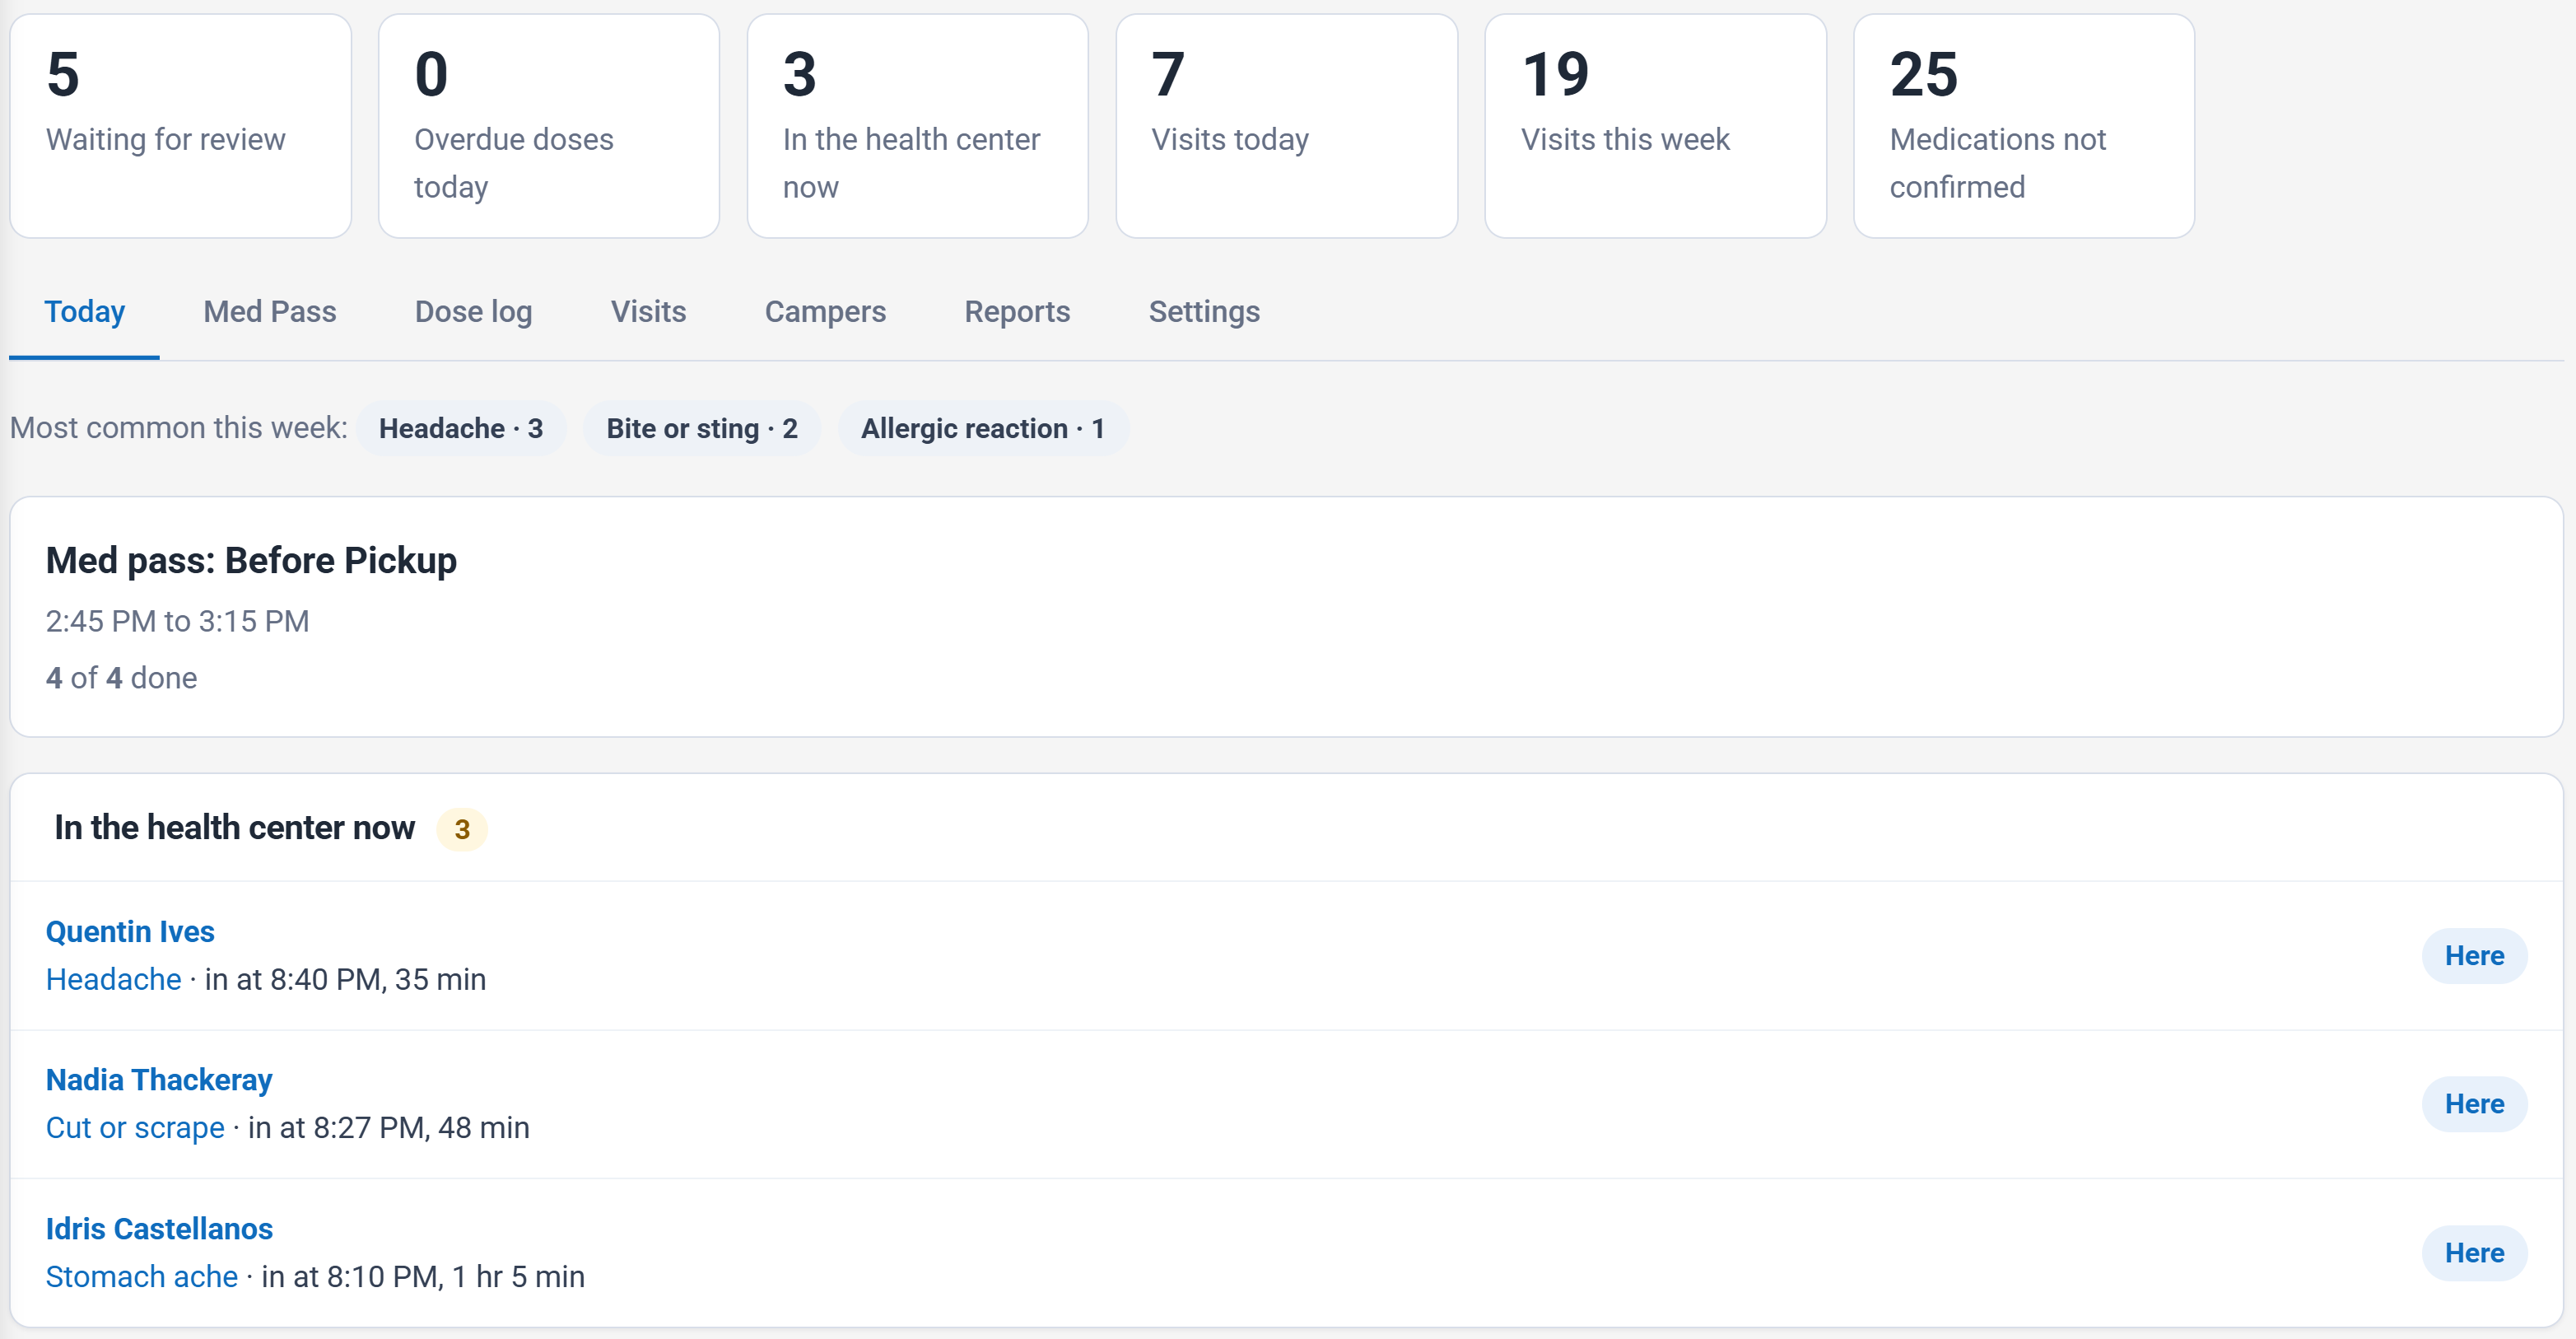2576x1339 pixels.
Task: Open the Cut or scrape visit link
Action: click(135, 1128)
